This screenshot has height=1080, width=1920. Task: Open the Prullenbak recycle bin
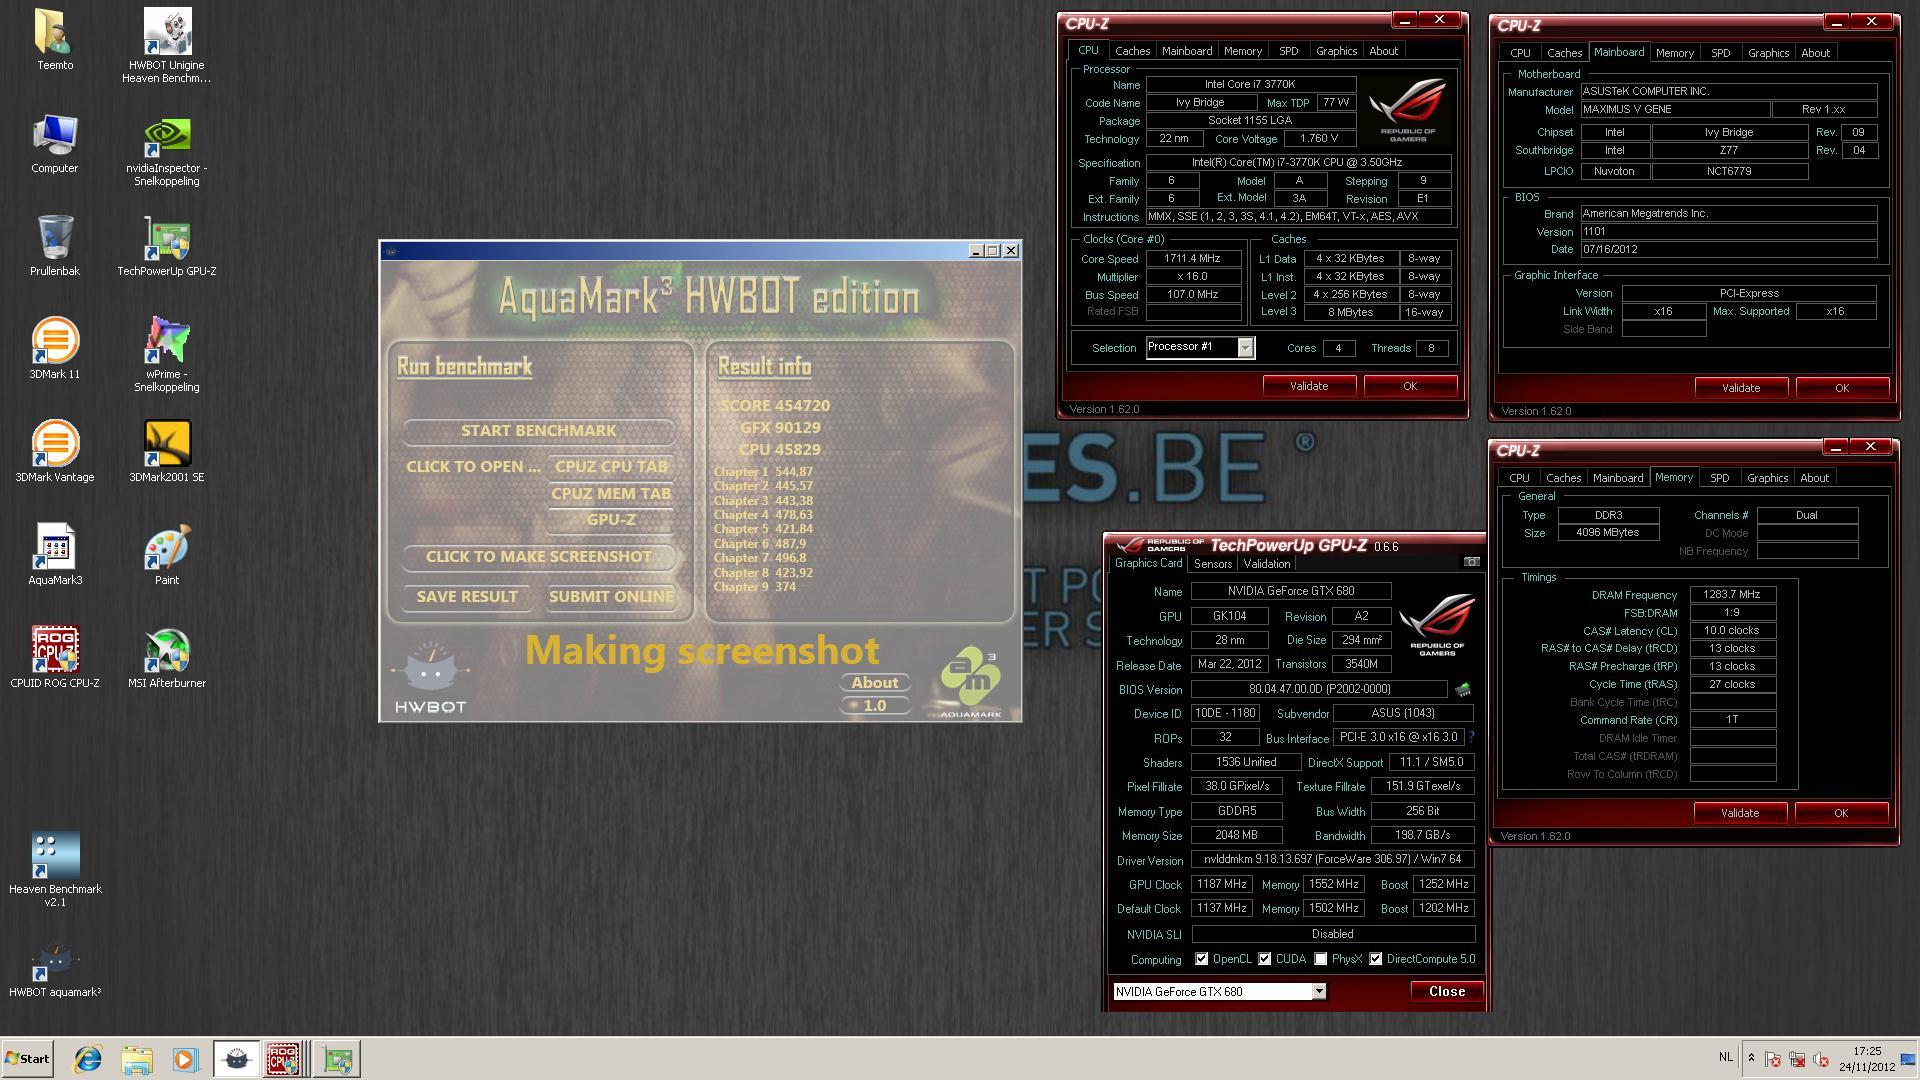pos(54,246)
